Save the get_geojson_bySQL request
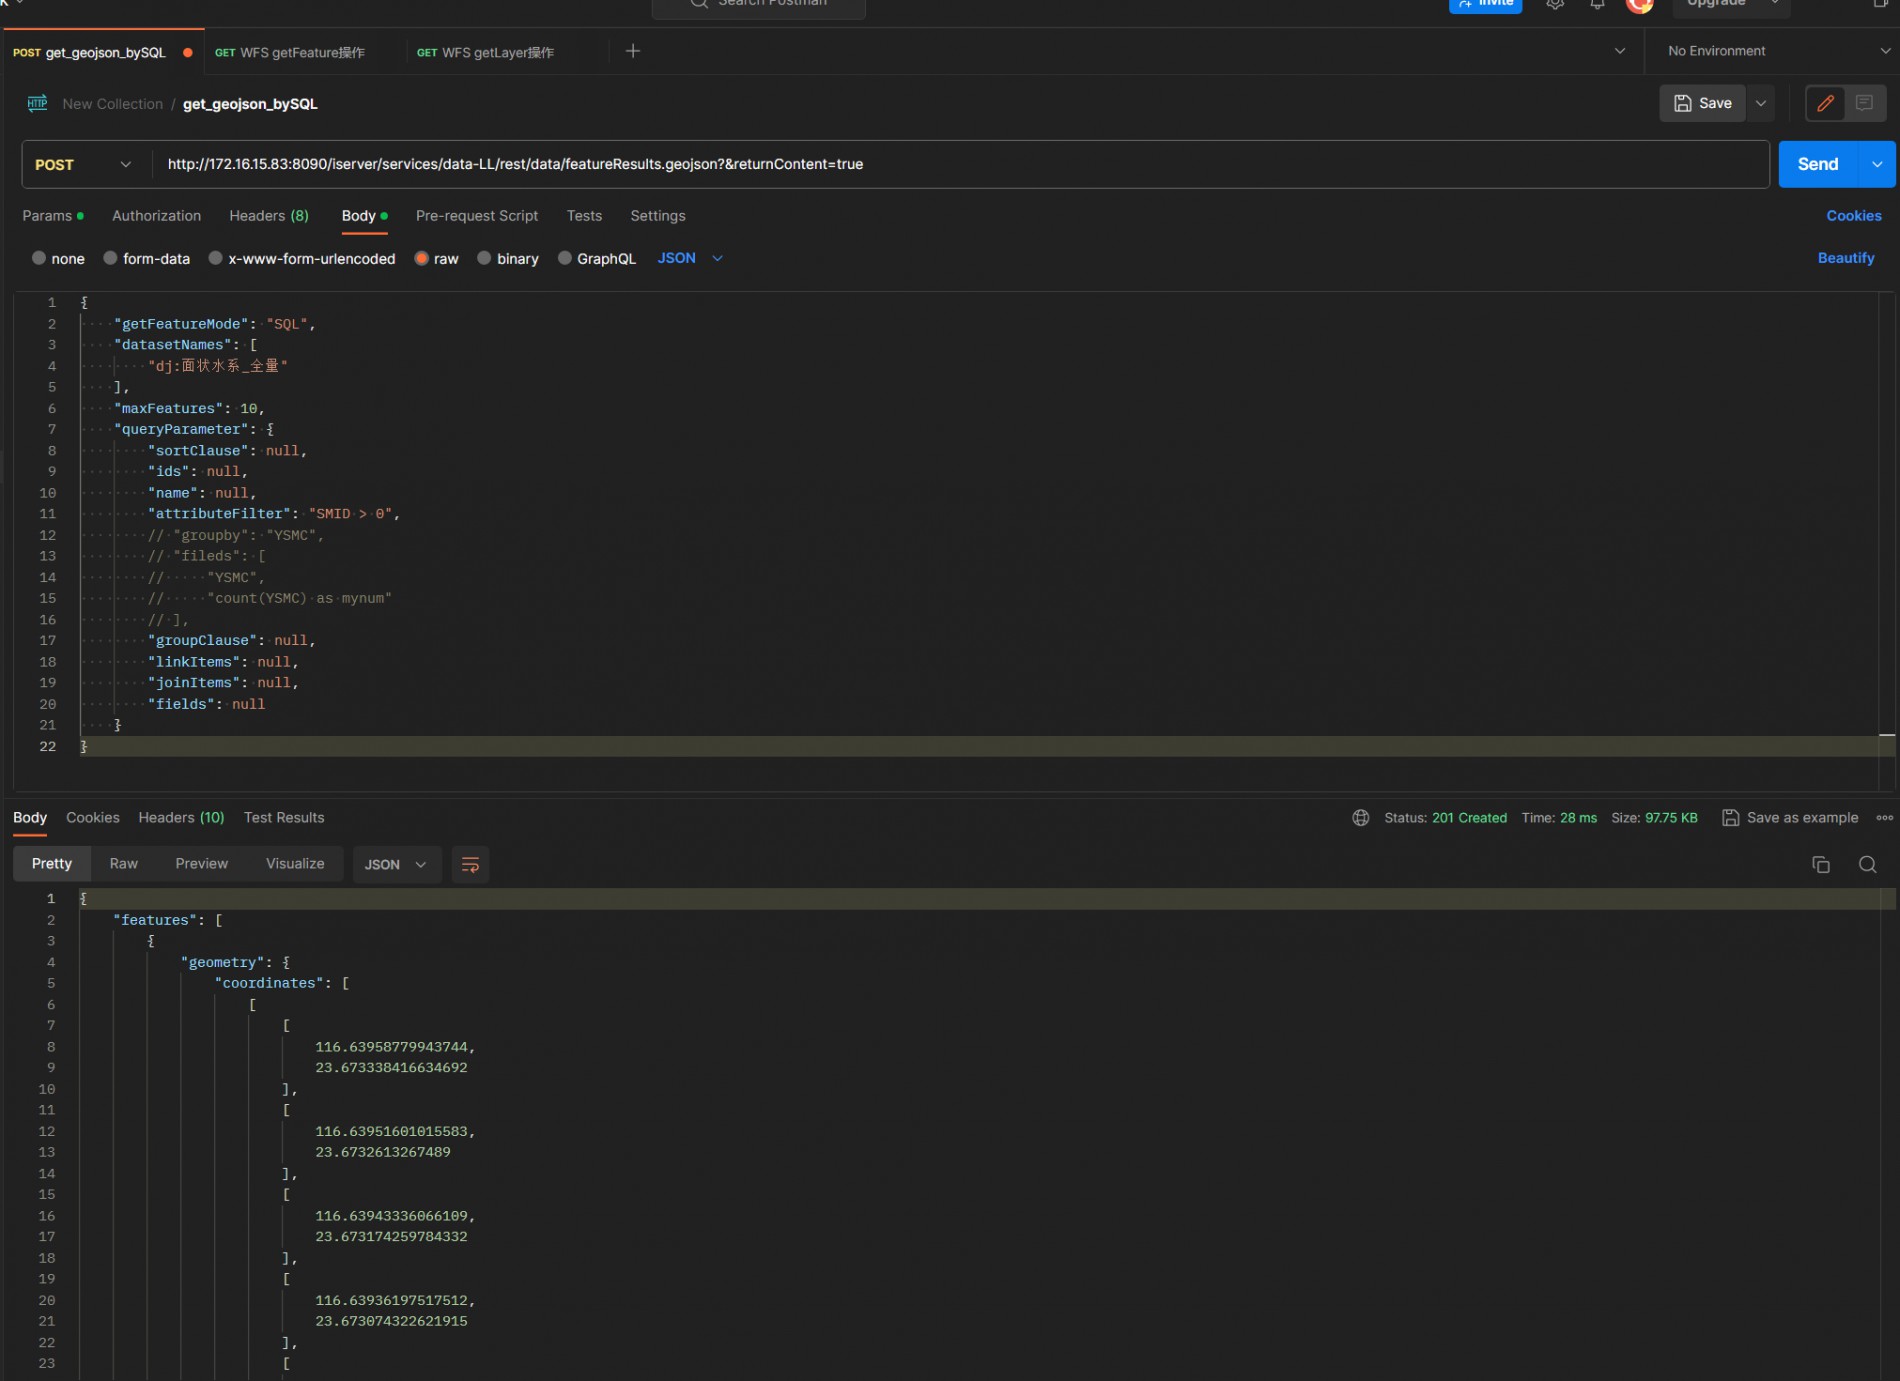This screenshot has height=1381, width=1900. (x=1702, y=103)
